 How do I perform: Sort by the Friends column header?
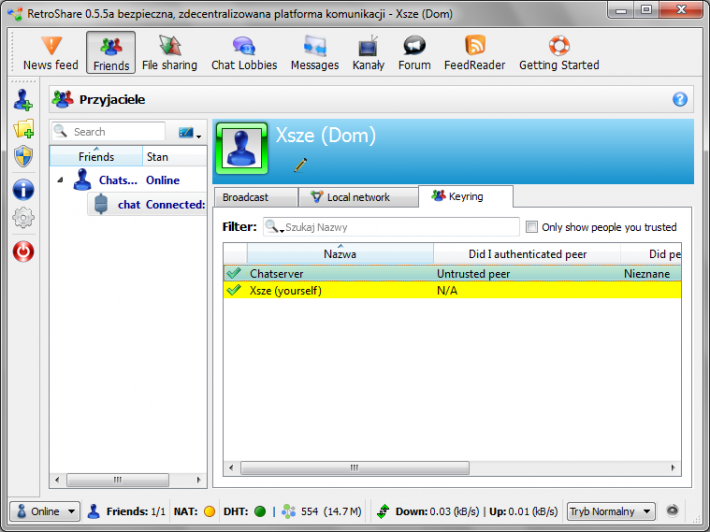coord(96,157)
